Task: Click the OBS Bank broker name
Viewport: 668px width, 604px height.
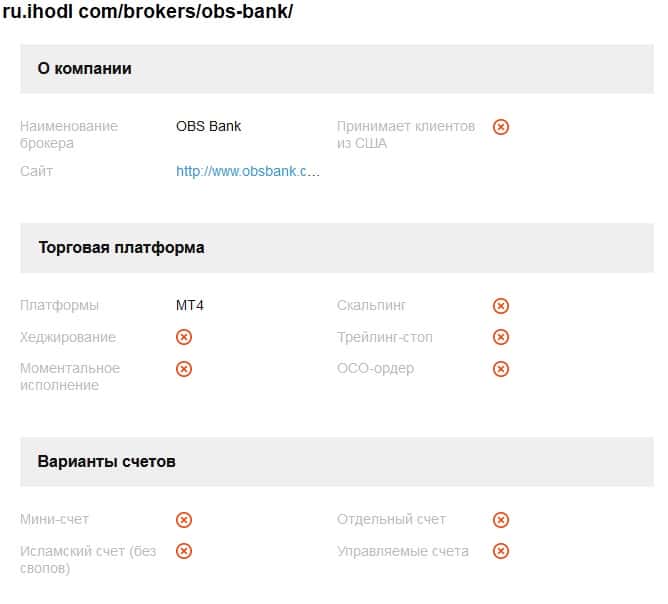Action: [x=208, y=127]
